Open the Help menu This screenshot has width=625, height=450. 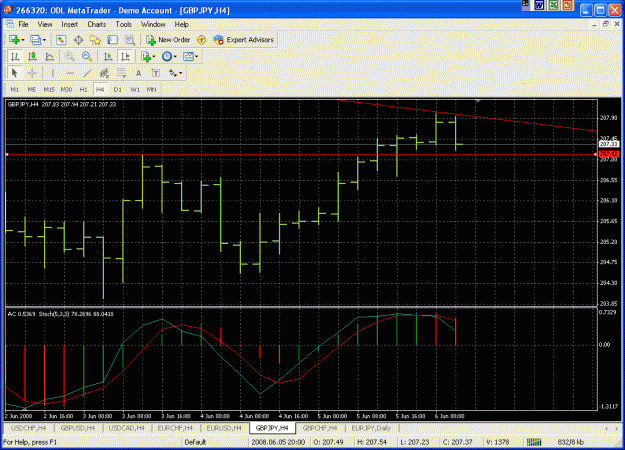181,25
